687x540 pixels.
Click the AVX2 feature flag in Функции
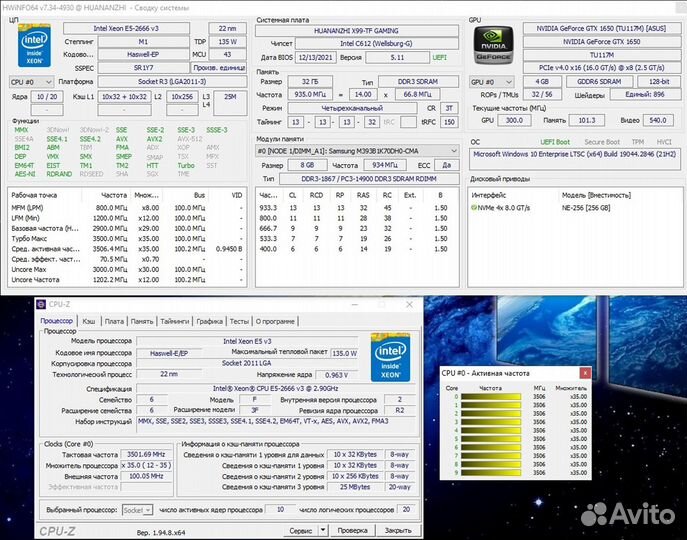click(154, 139)
